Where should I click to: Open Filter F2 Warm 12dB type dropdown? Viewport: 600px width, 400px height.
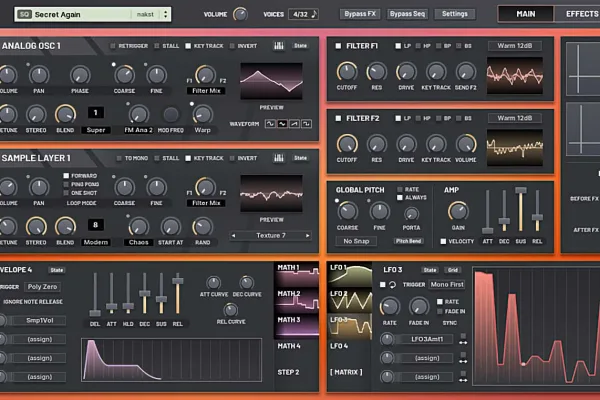point(515,118)
